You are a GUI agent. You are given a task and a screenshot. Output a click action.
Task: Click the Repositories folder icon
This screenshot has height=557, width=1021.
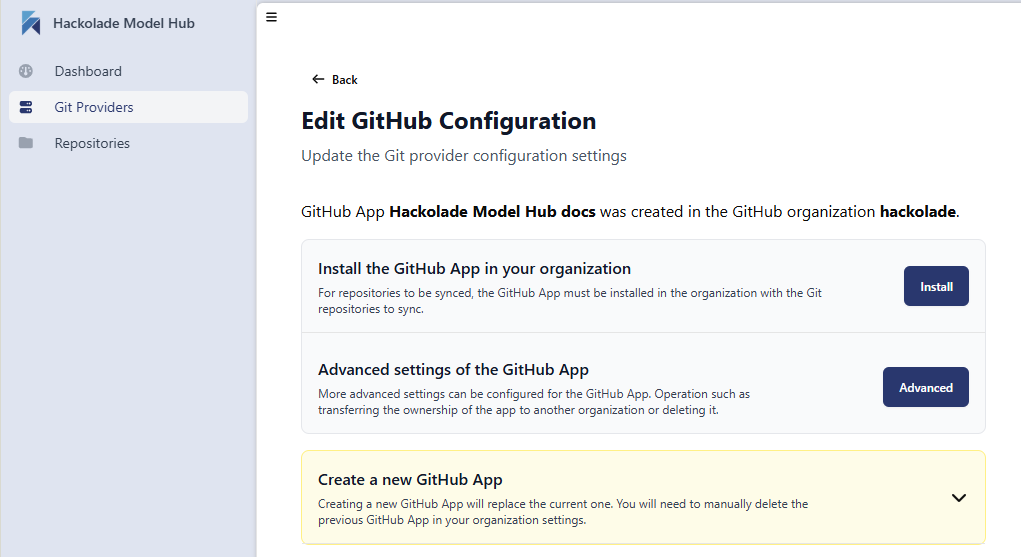pos(26,143)
